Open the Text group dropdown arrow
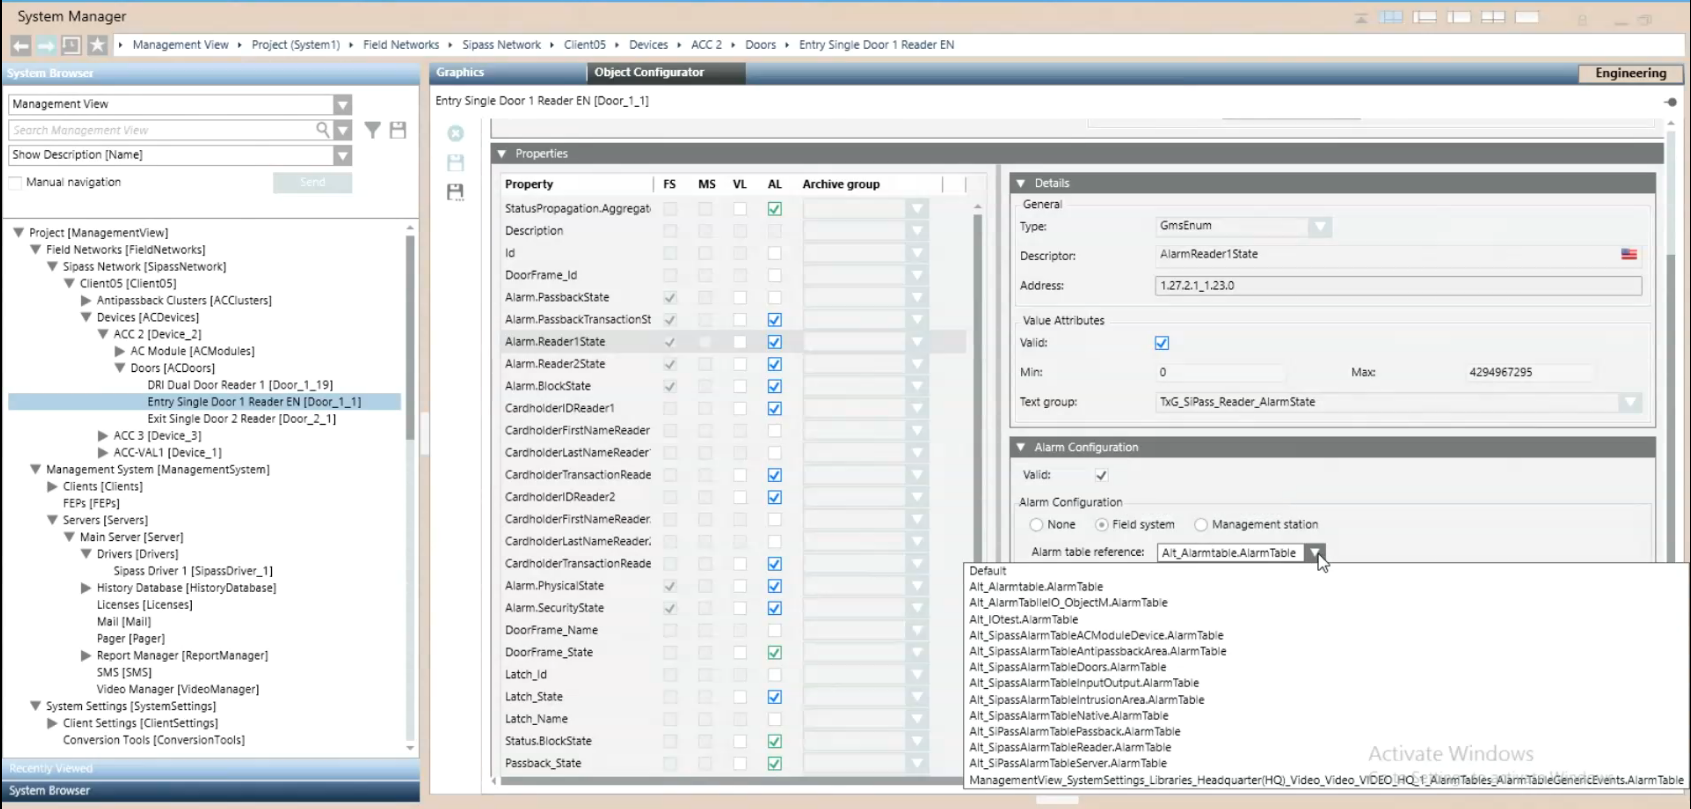Viewport: 1691px width, 809px height. coord(1630,402)
